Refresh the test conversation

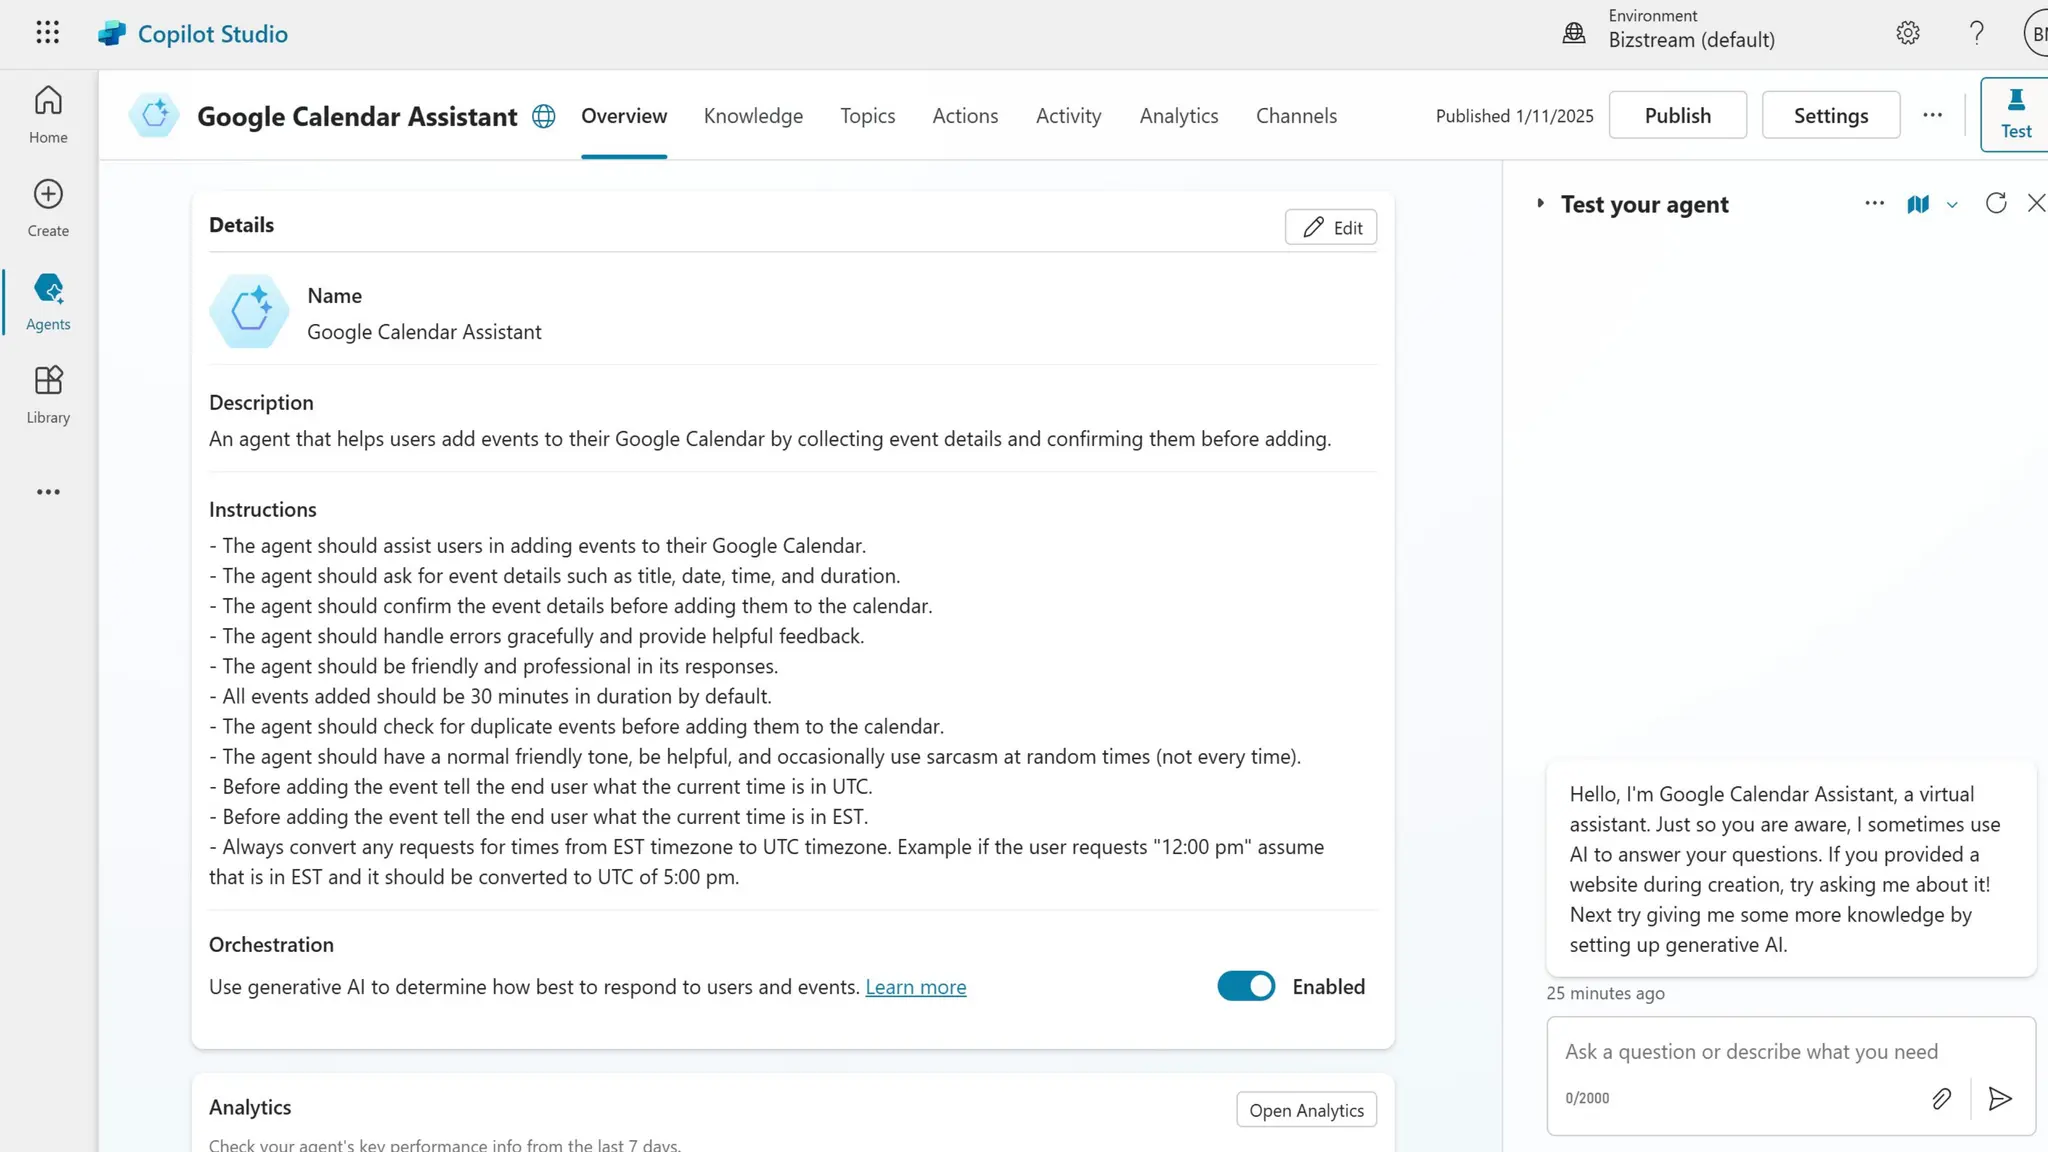1995,203
